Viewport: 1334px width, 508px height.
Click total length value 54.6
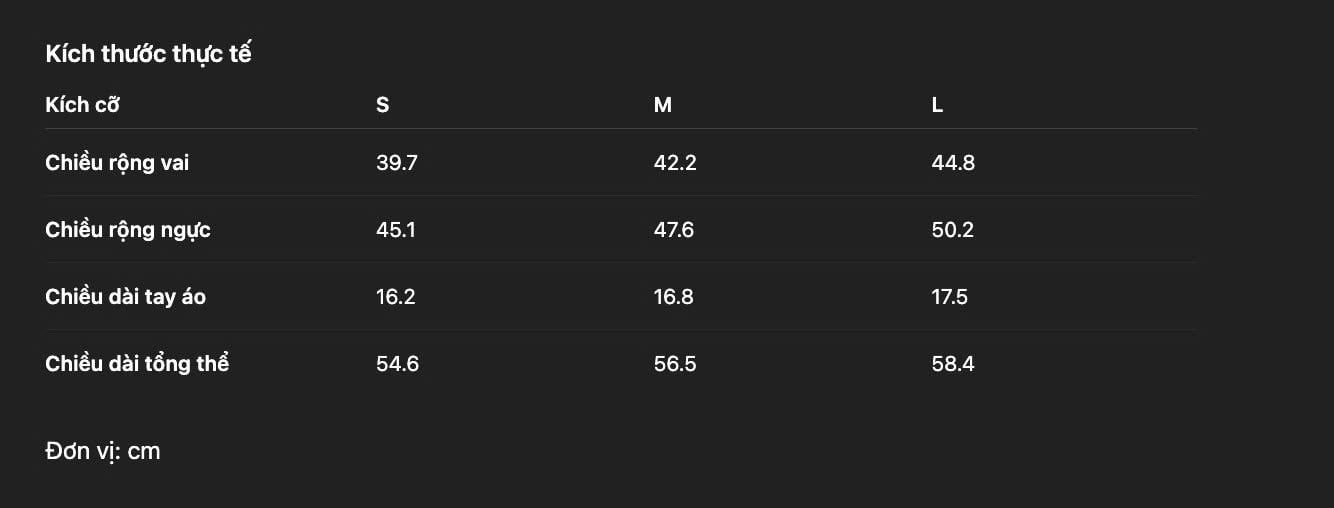[x=397, y=364]
